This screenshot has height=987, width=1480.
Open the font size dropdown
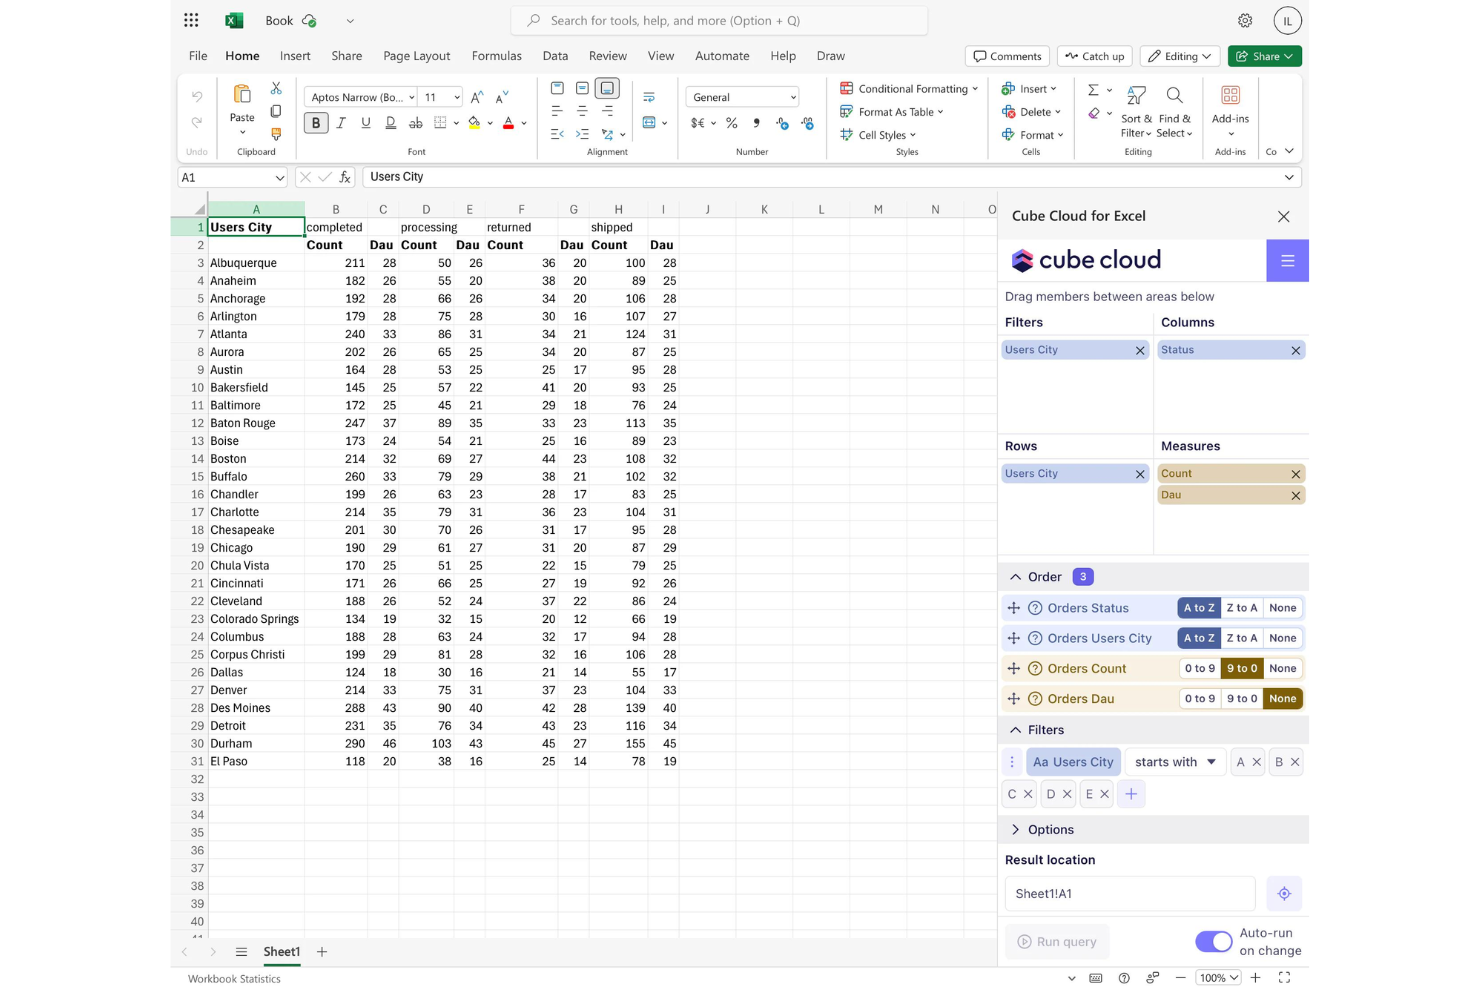[457, 98]
